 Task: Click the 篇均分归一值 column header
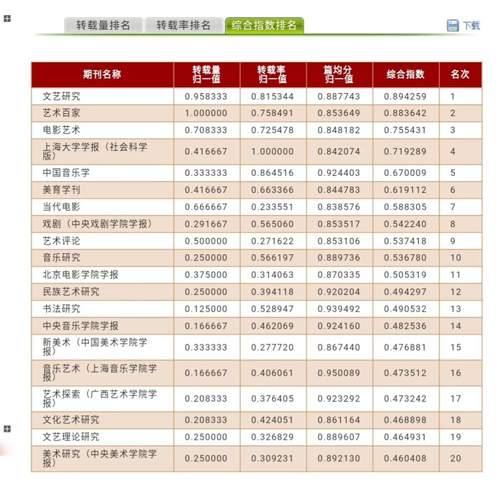pos(339,74)
